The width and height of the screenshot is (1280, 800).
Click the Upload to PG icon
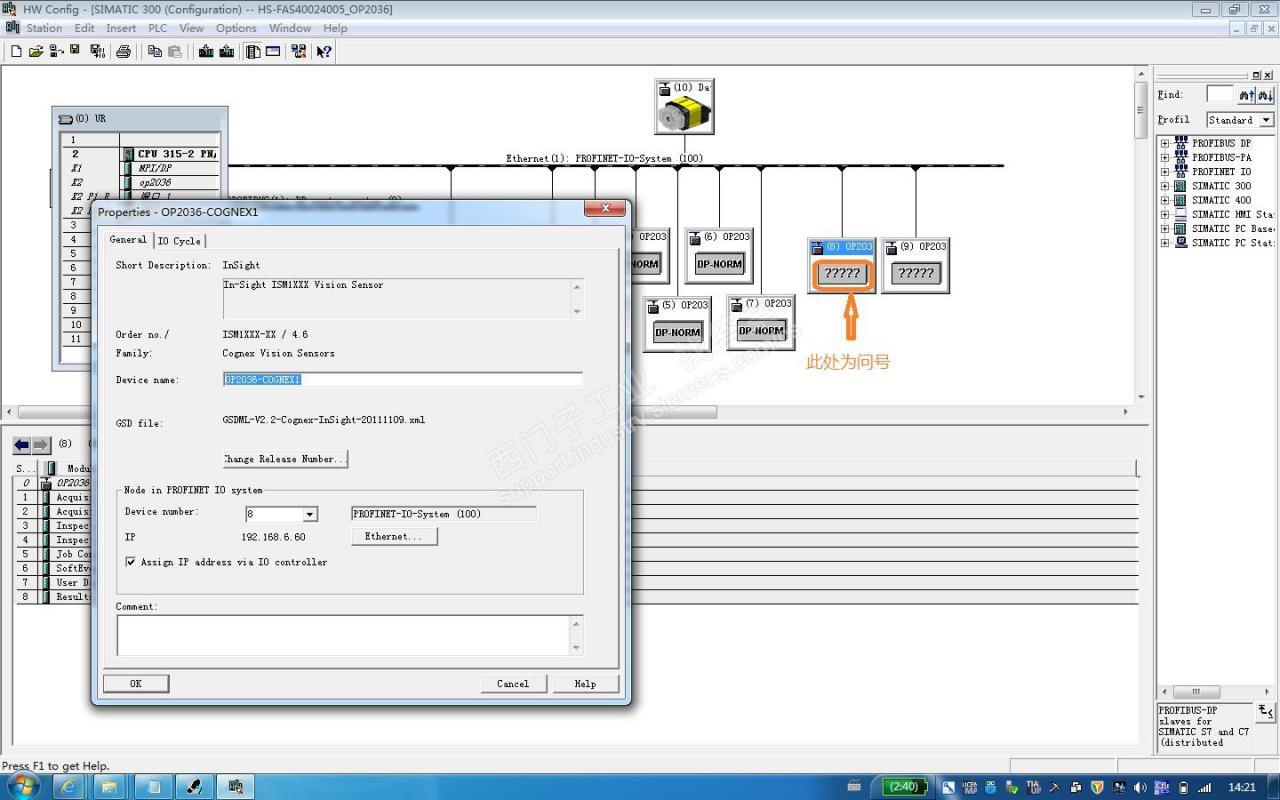pyautogui.click(x=226, y=51)
